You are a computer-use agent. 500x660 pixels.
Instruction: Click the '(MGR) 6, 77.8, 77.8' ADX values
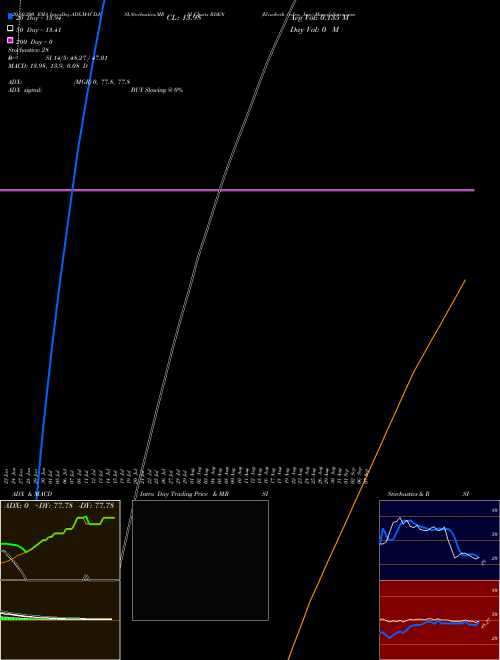tap(102, 82)
